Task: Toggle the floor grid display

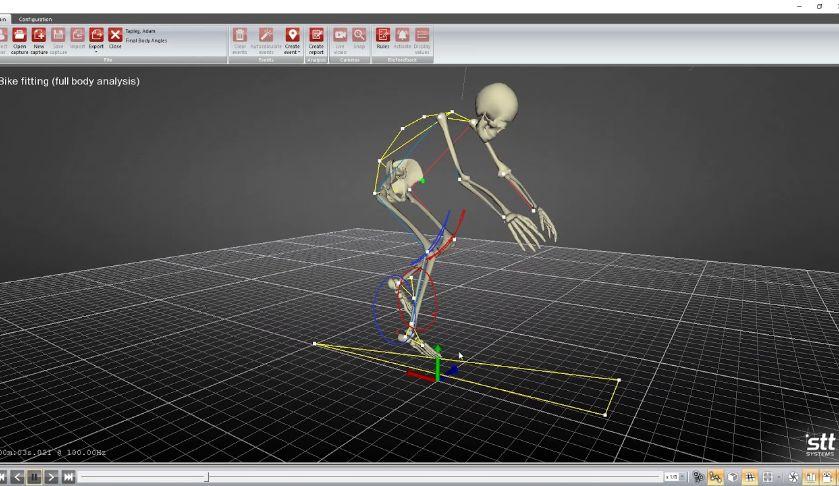Action: (750, 476)
